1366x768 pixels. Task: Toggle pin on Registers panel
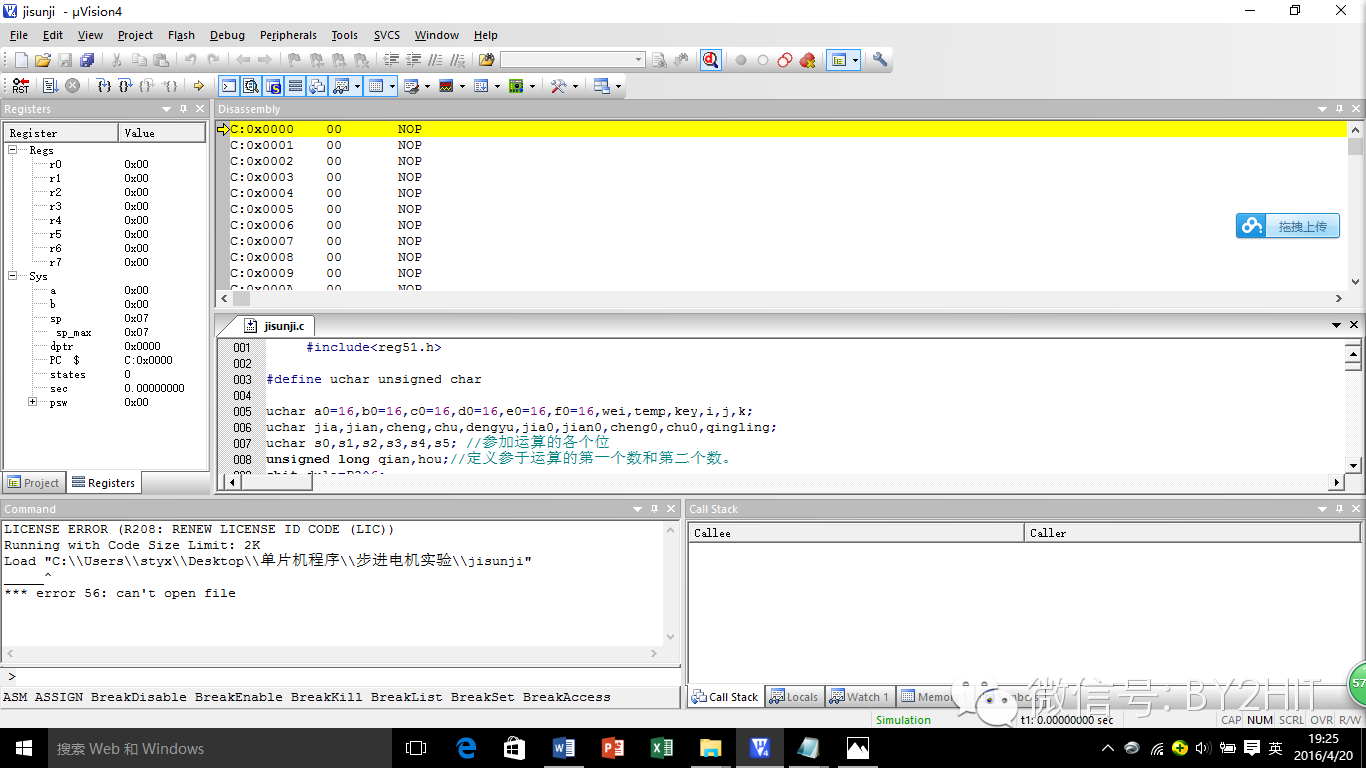(183, 109)
